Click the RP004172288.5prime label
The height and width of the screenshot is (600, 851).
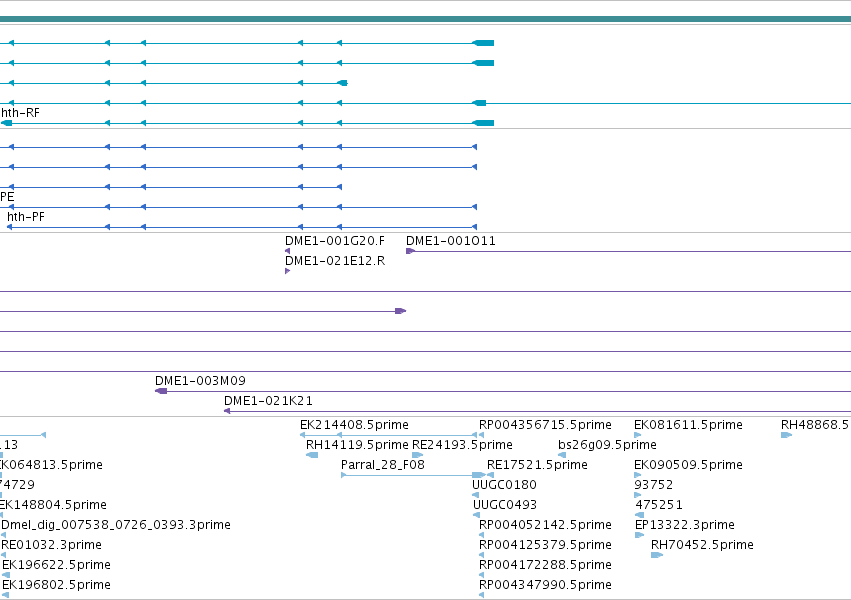pyautogui.click(x=545, y=565)
